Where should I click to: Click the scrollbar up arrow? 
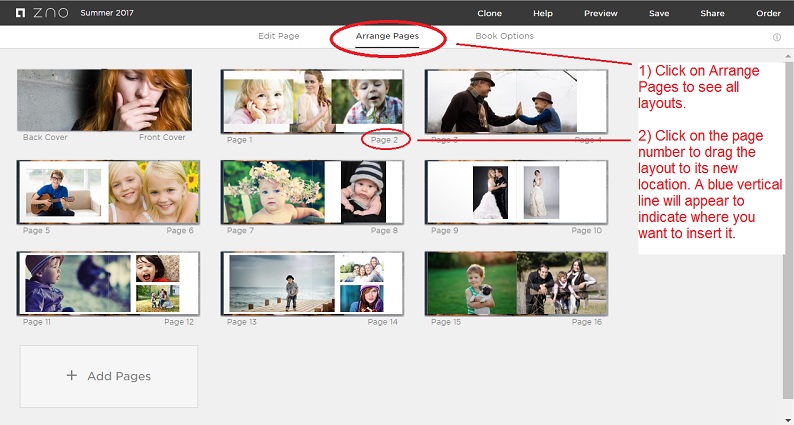click(x=788, y=56)
